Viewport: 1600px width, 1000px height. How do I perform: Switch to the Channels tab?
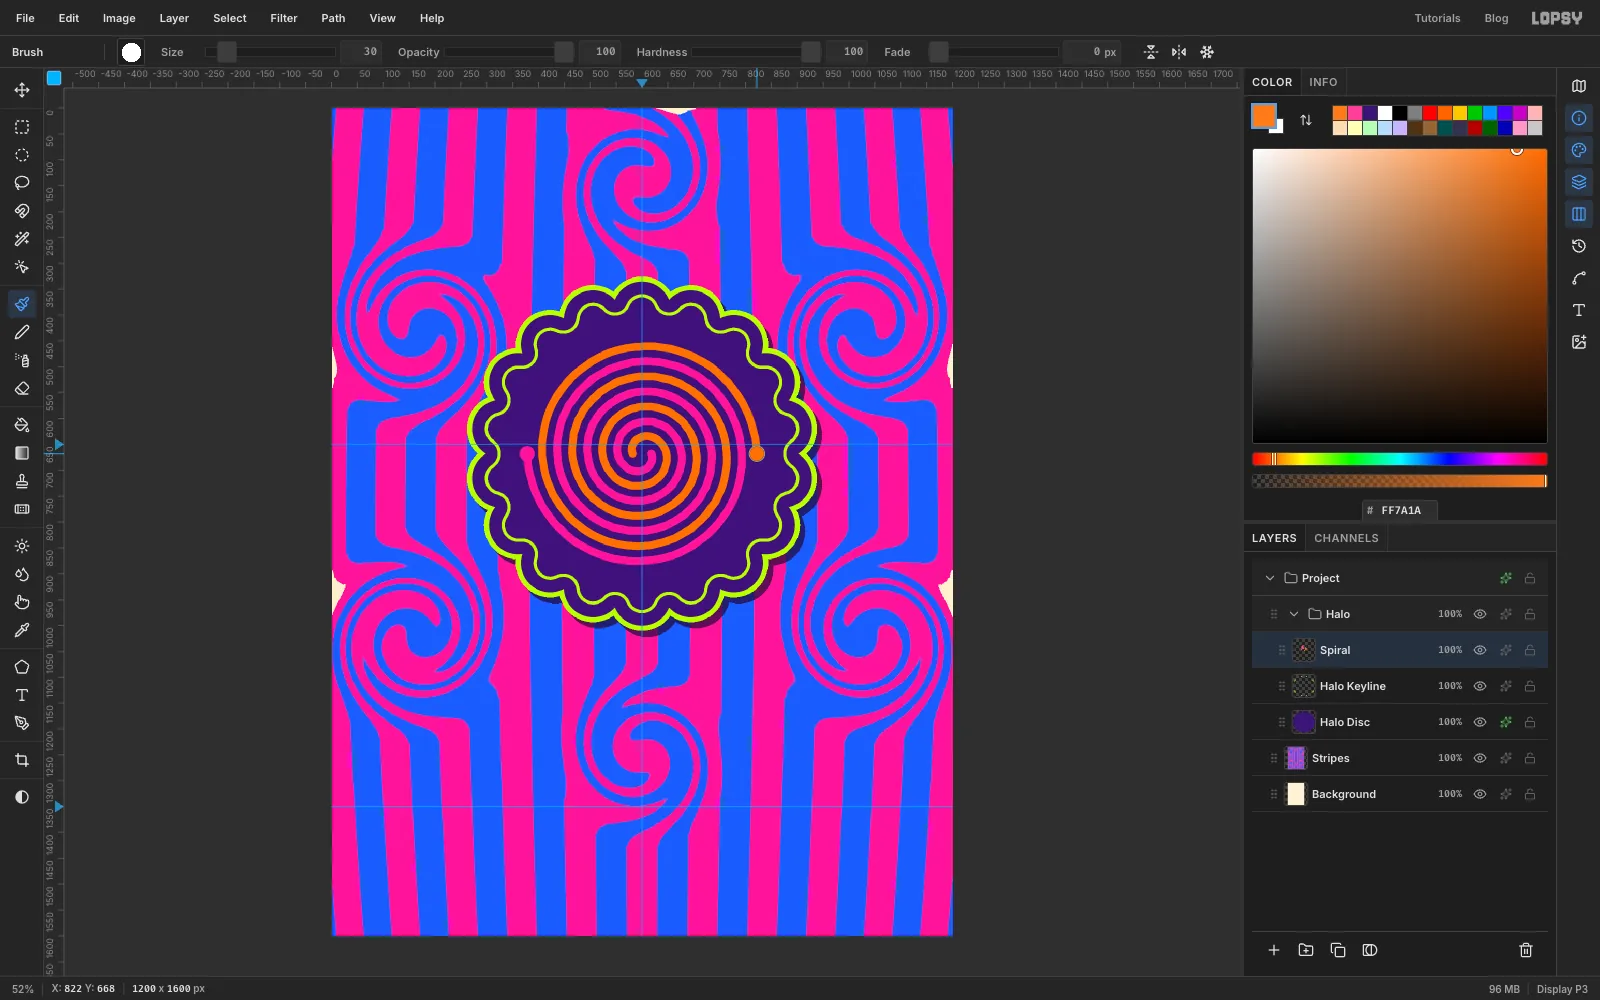[x=1346, y=538]
